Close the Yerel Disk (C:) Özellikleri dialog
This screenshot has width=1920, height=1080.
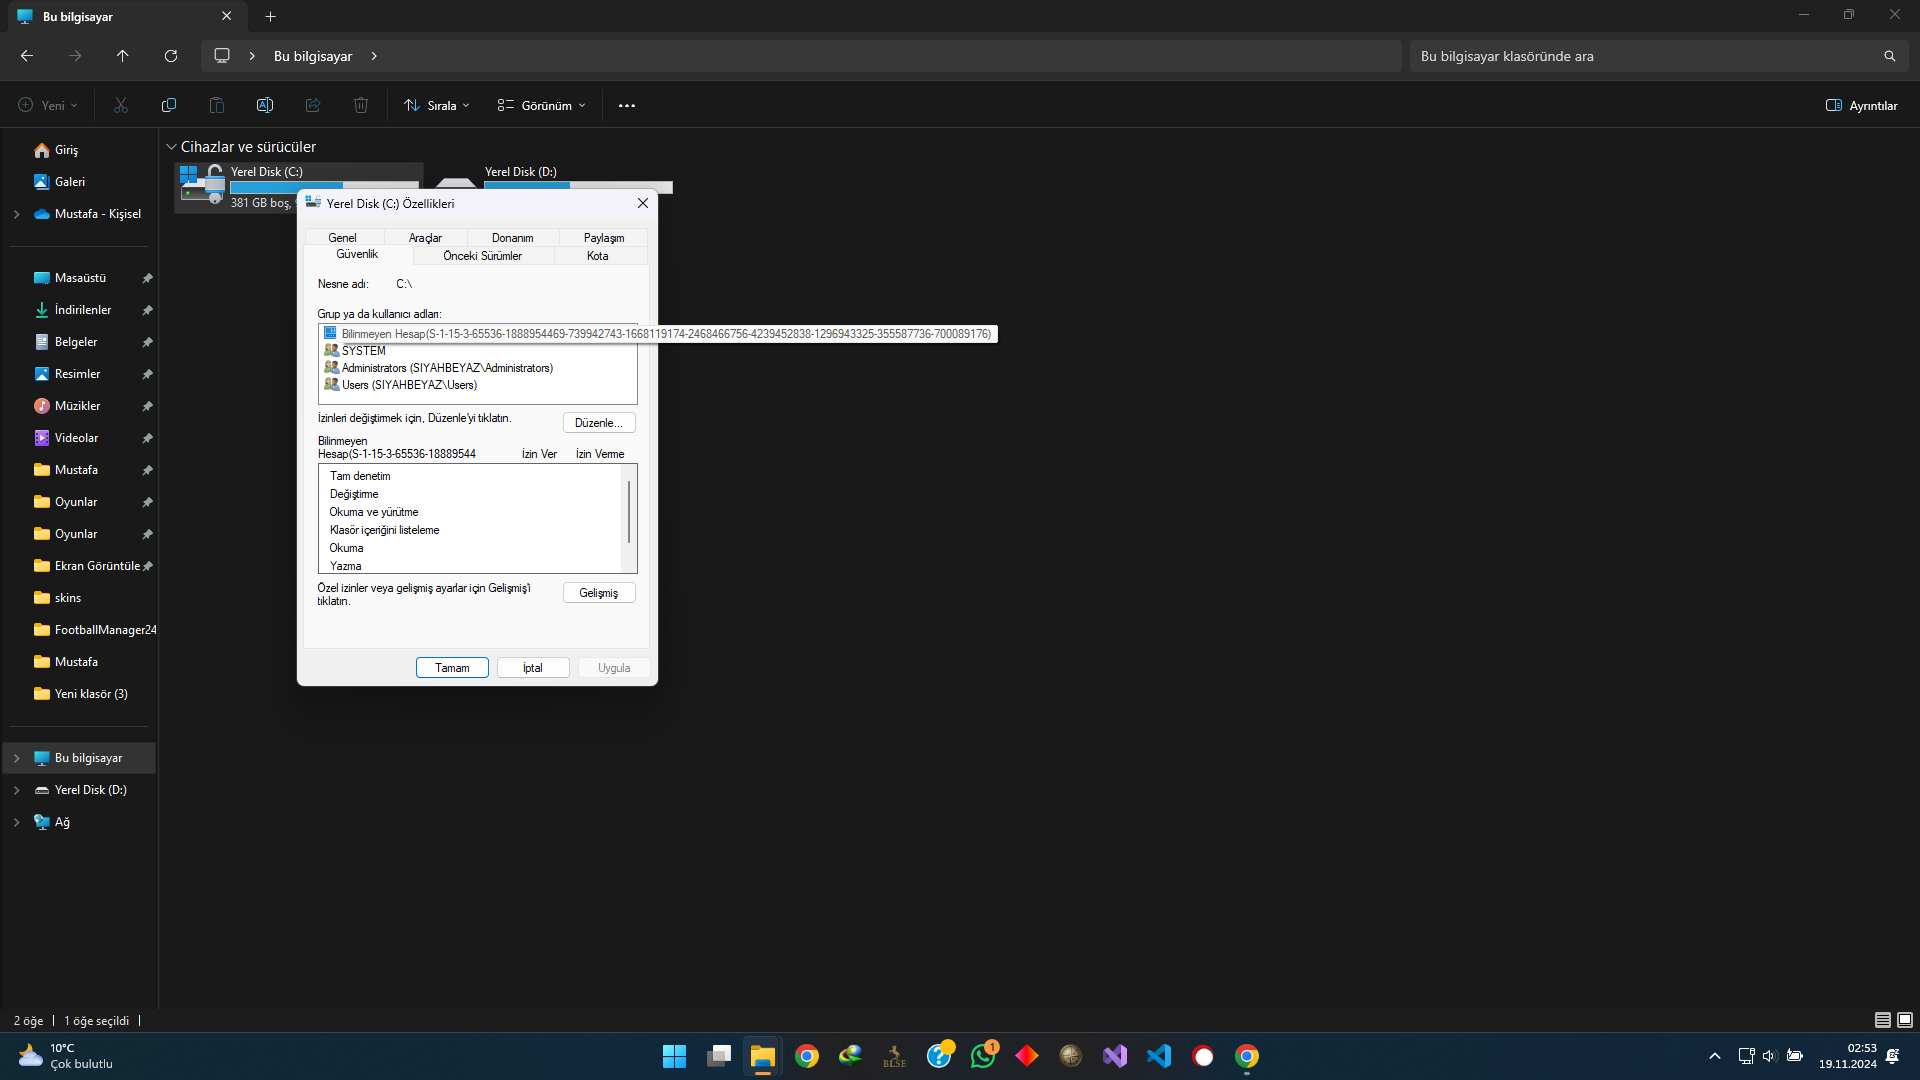[643, 203]
